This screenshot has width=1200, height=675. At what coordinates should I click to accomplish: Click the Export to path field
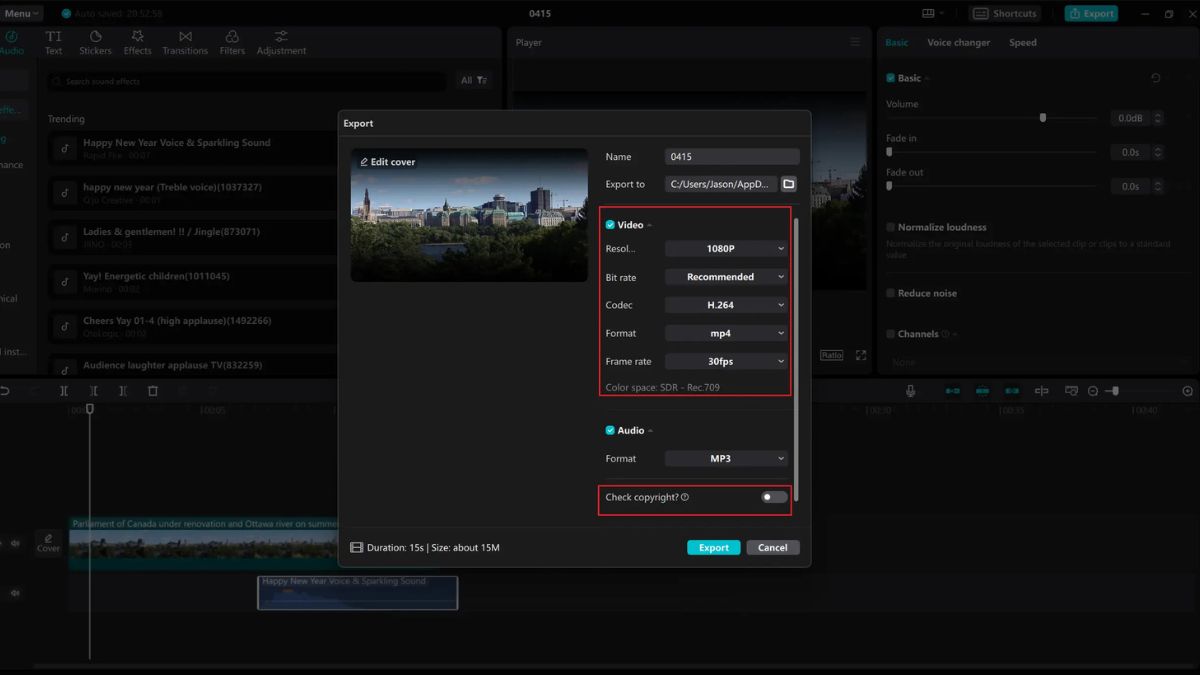click(722, 184)
